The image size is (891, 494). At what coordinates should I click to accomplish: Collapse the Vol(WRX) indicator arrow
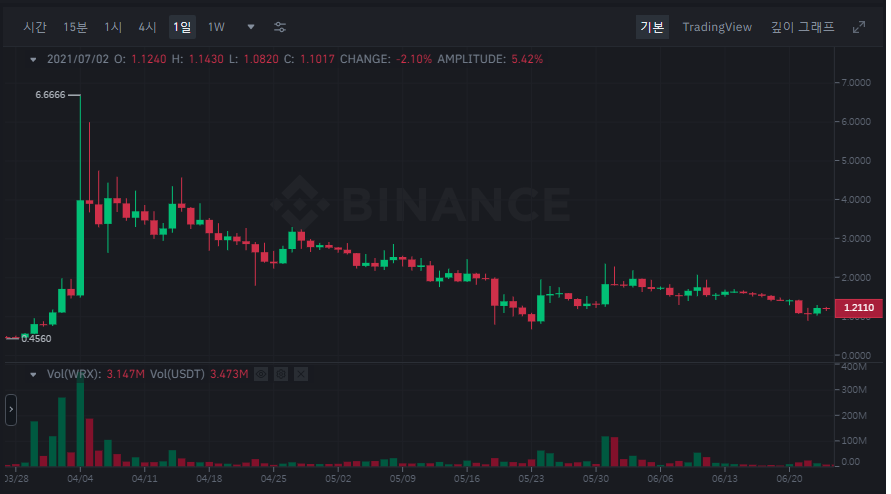(33, 374)
